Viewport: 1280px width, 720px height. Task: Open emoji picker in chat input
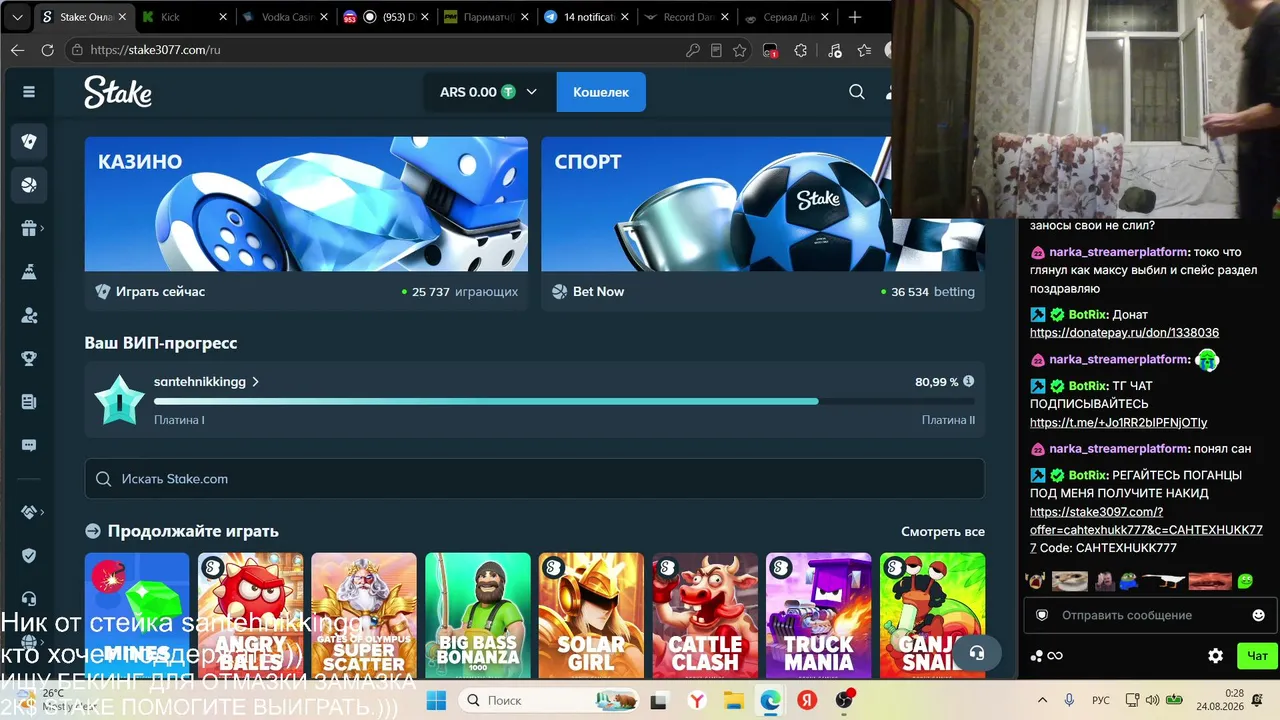tap(1259, 615)
